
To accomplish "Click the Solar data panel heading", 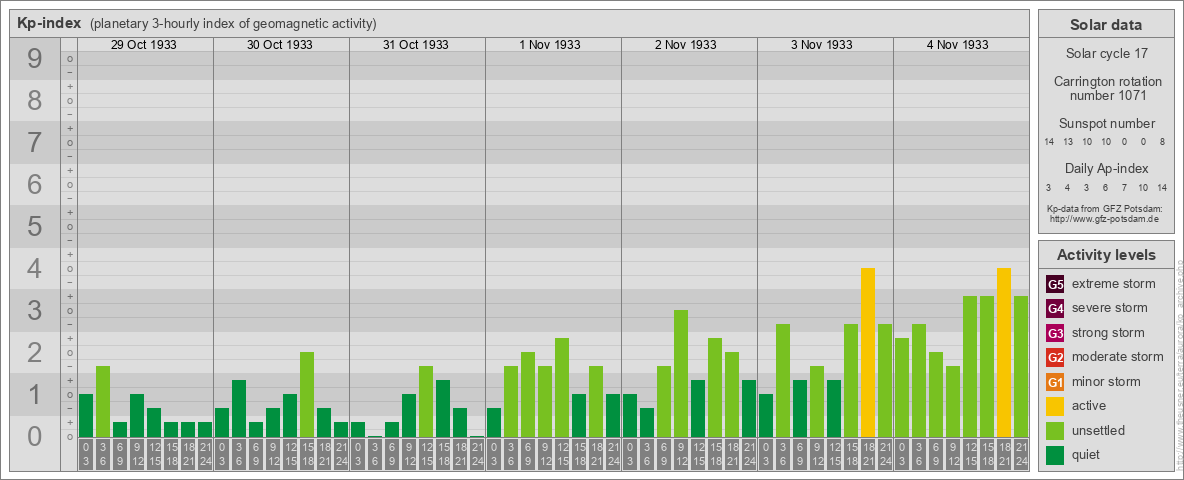I will [x=1105, y=25].
